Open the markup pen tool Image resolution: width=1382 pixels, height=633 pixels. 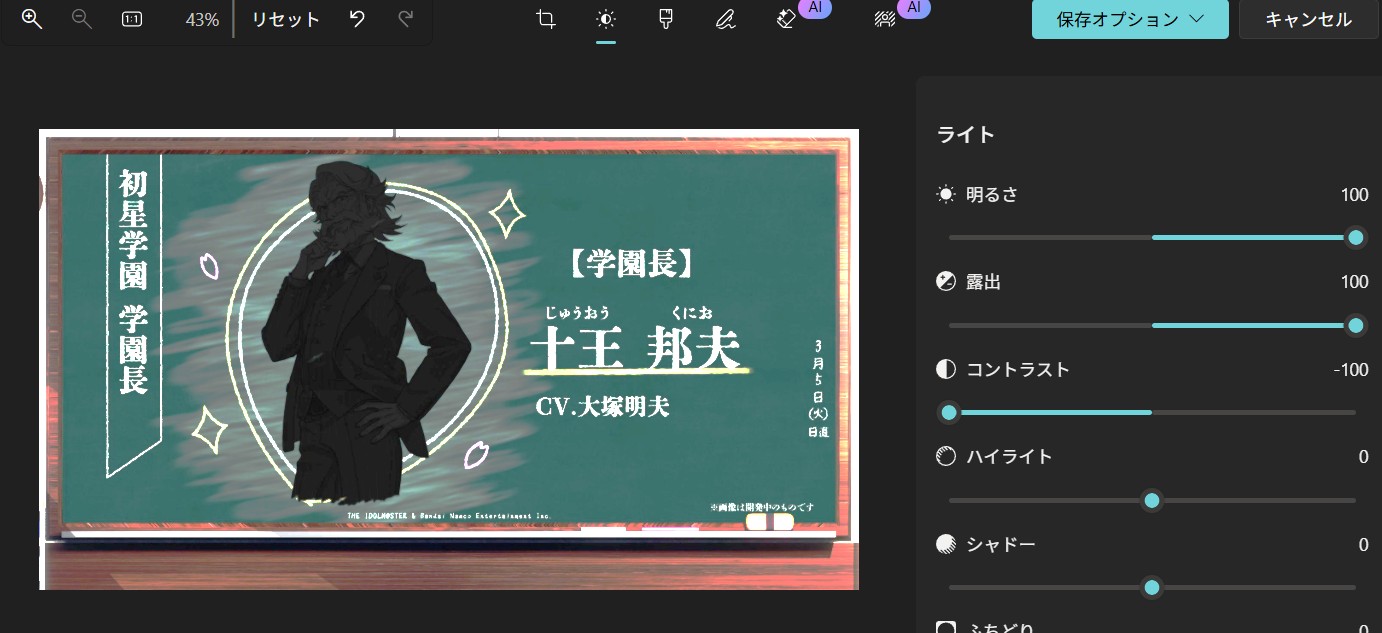coord(726,19)
